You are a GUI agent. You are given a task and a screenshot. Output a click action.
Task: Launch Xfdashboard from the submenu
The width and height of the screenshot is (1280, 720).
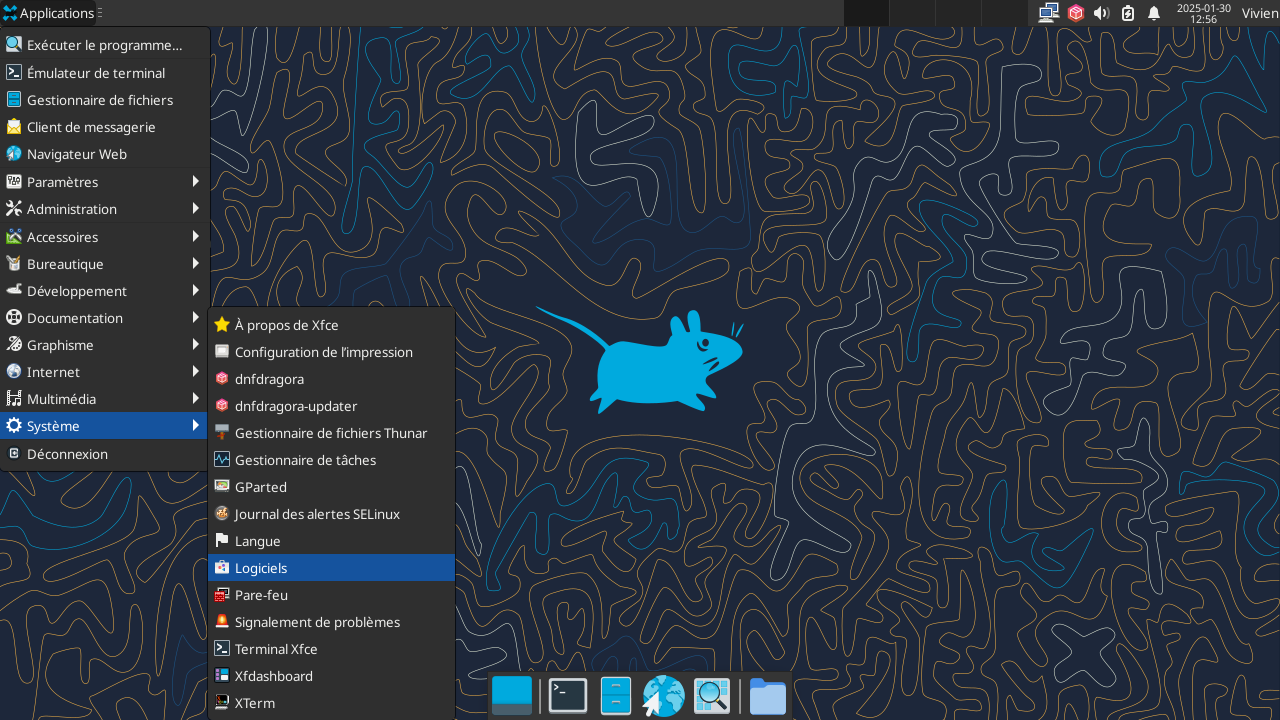click(331, 676)
